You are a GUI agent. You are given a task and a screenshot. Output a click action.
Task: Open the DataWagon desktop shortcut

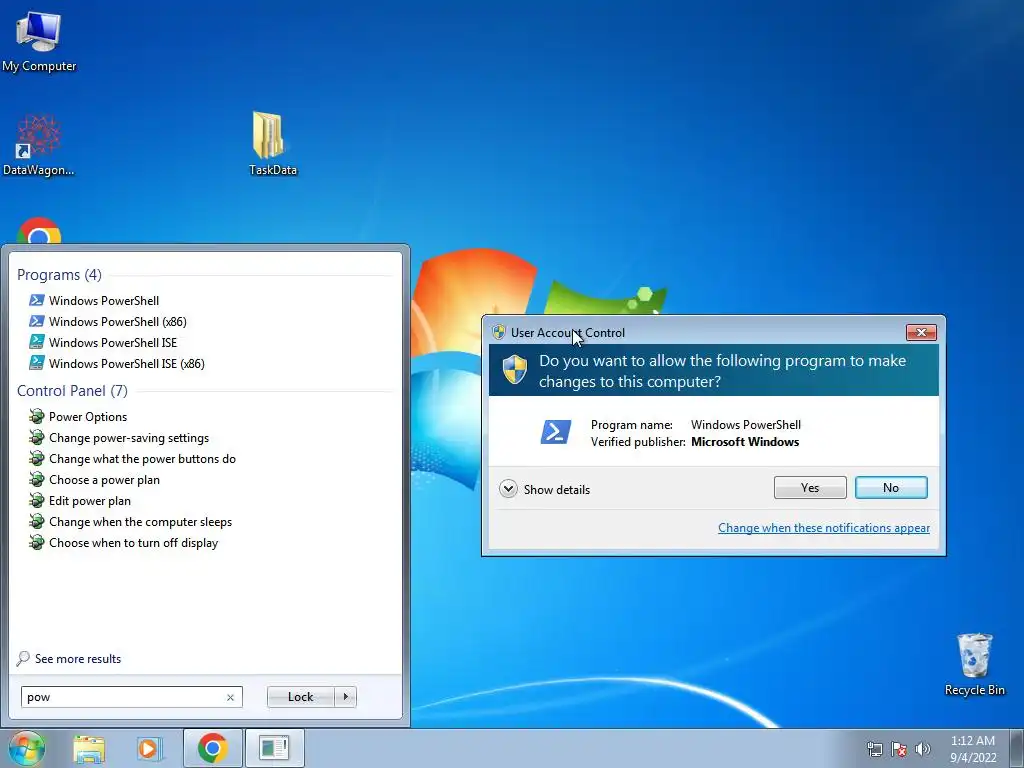coord(39,145)
